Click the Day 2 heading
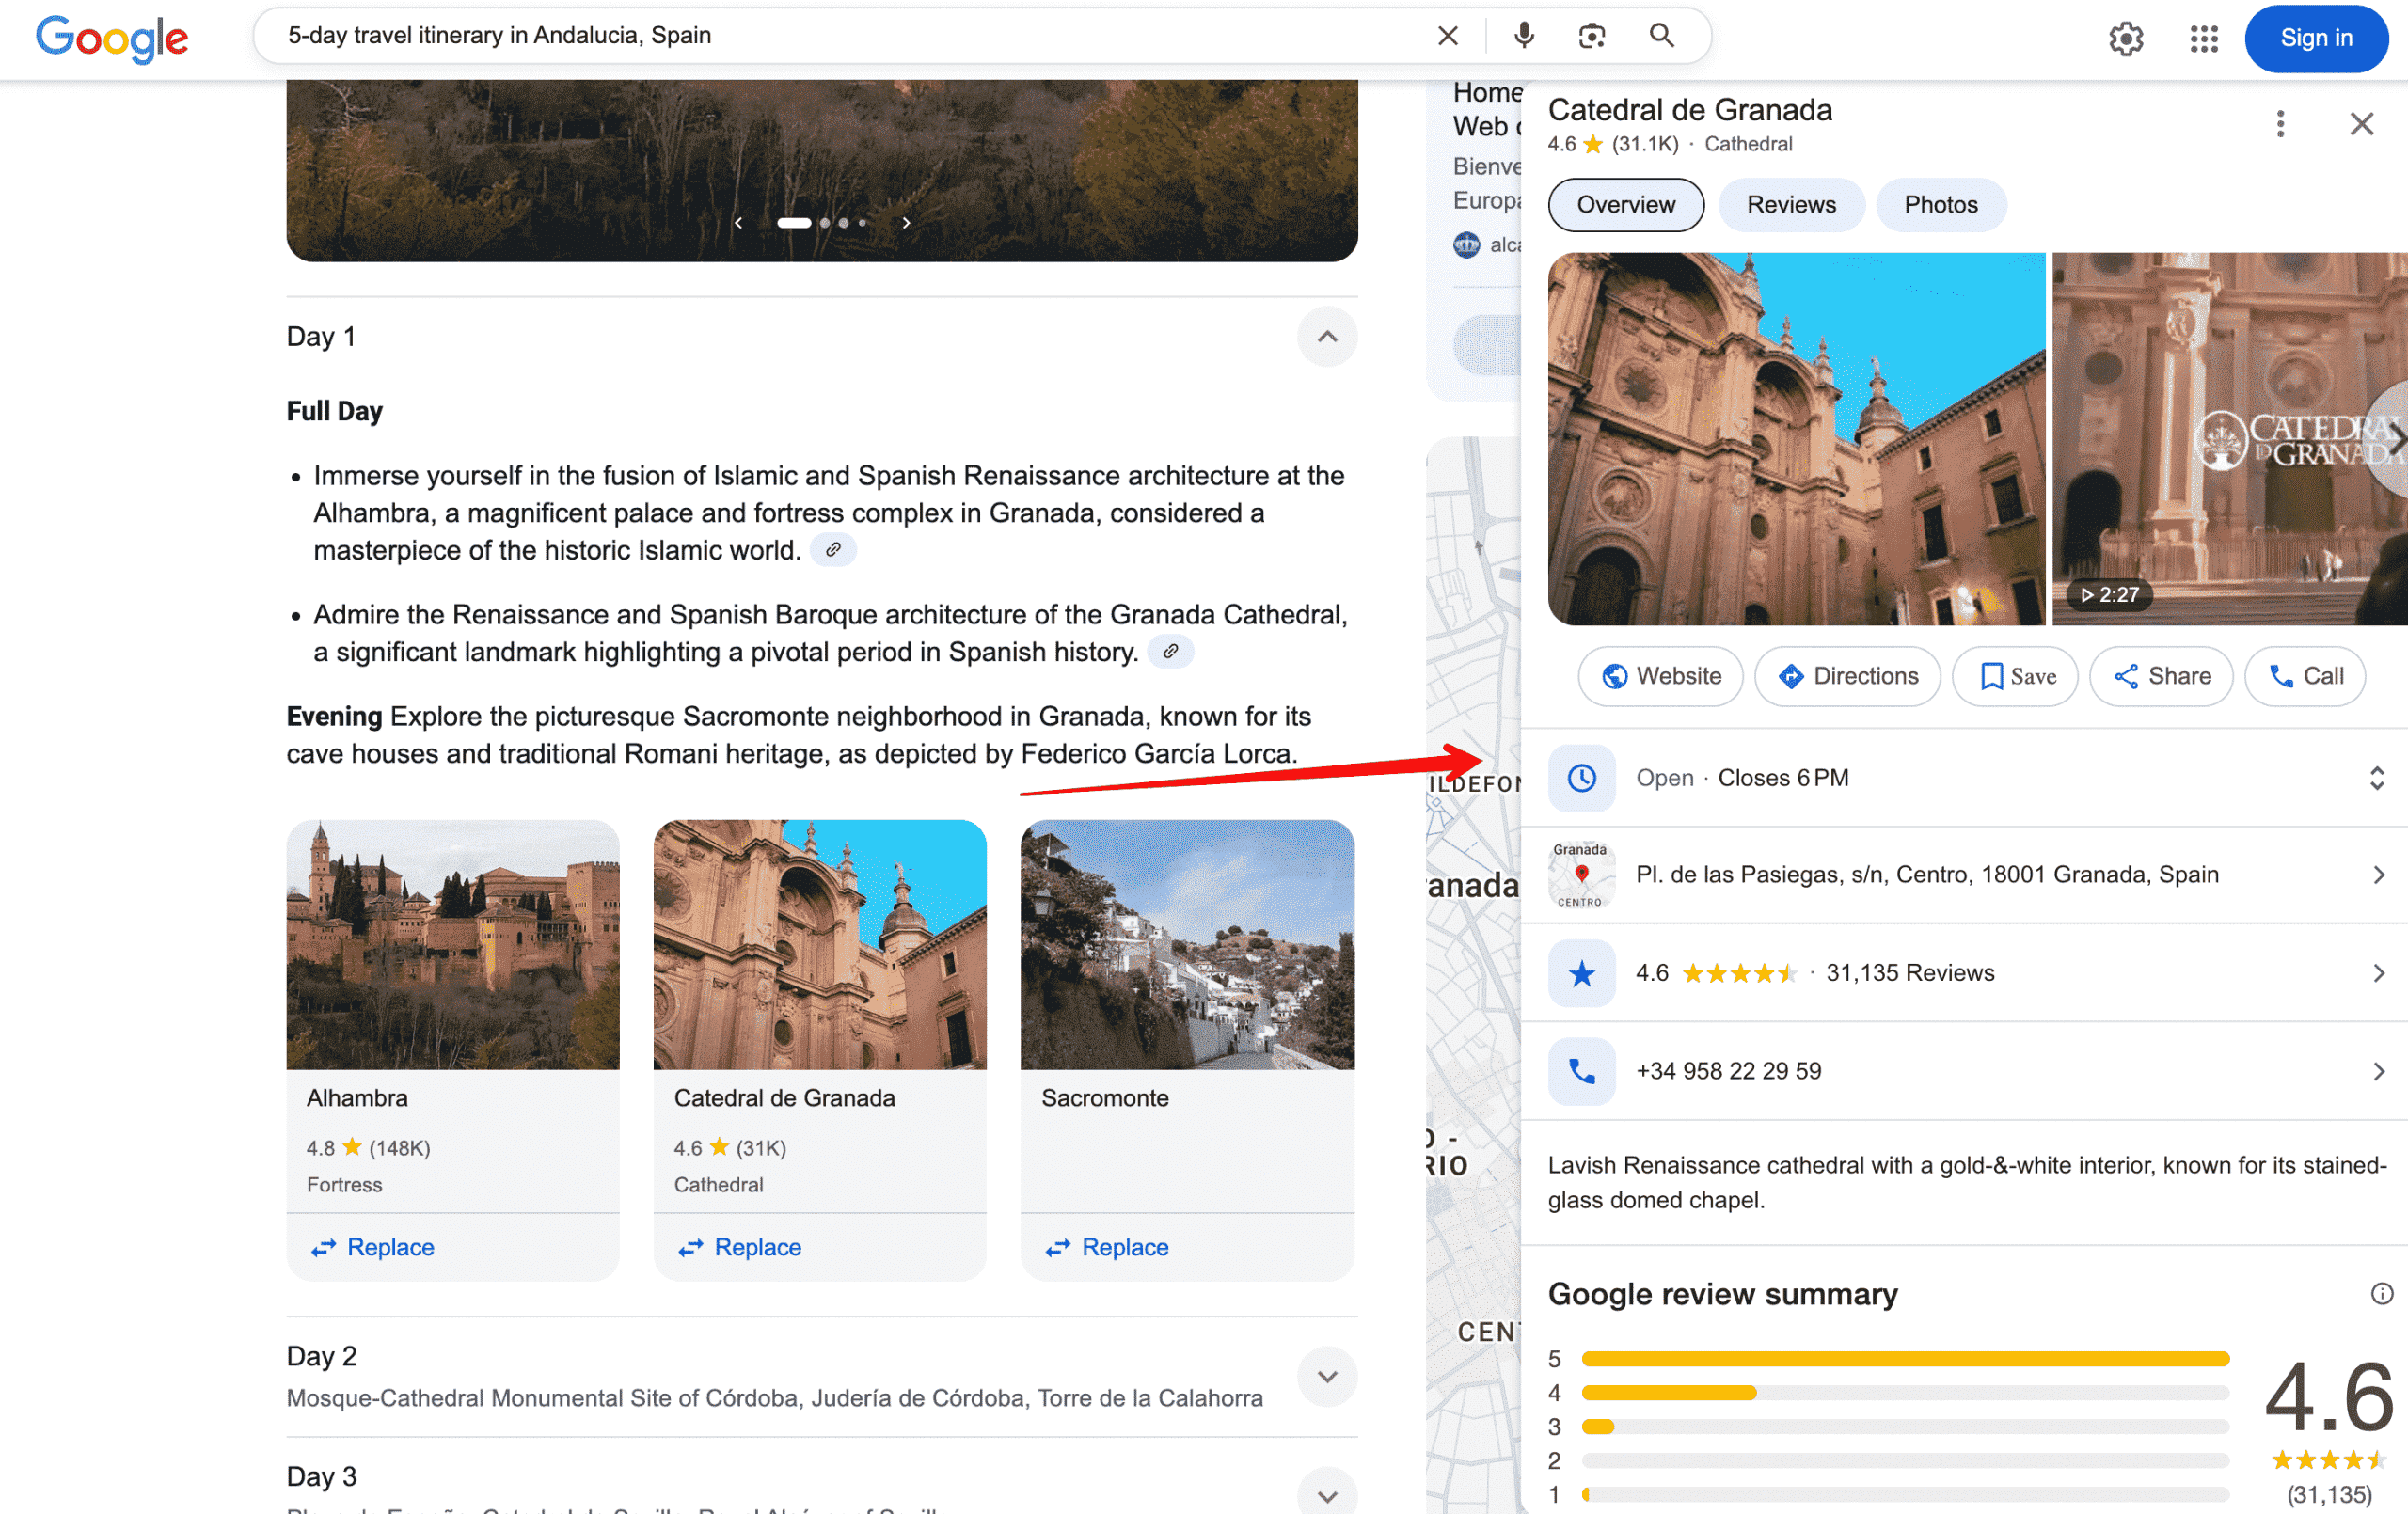The image size is (2408, 1514). click(x=321, y=1356)
